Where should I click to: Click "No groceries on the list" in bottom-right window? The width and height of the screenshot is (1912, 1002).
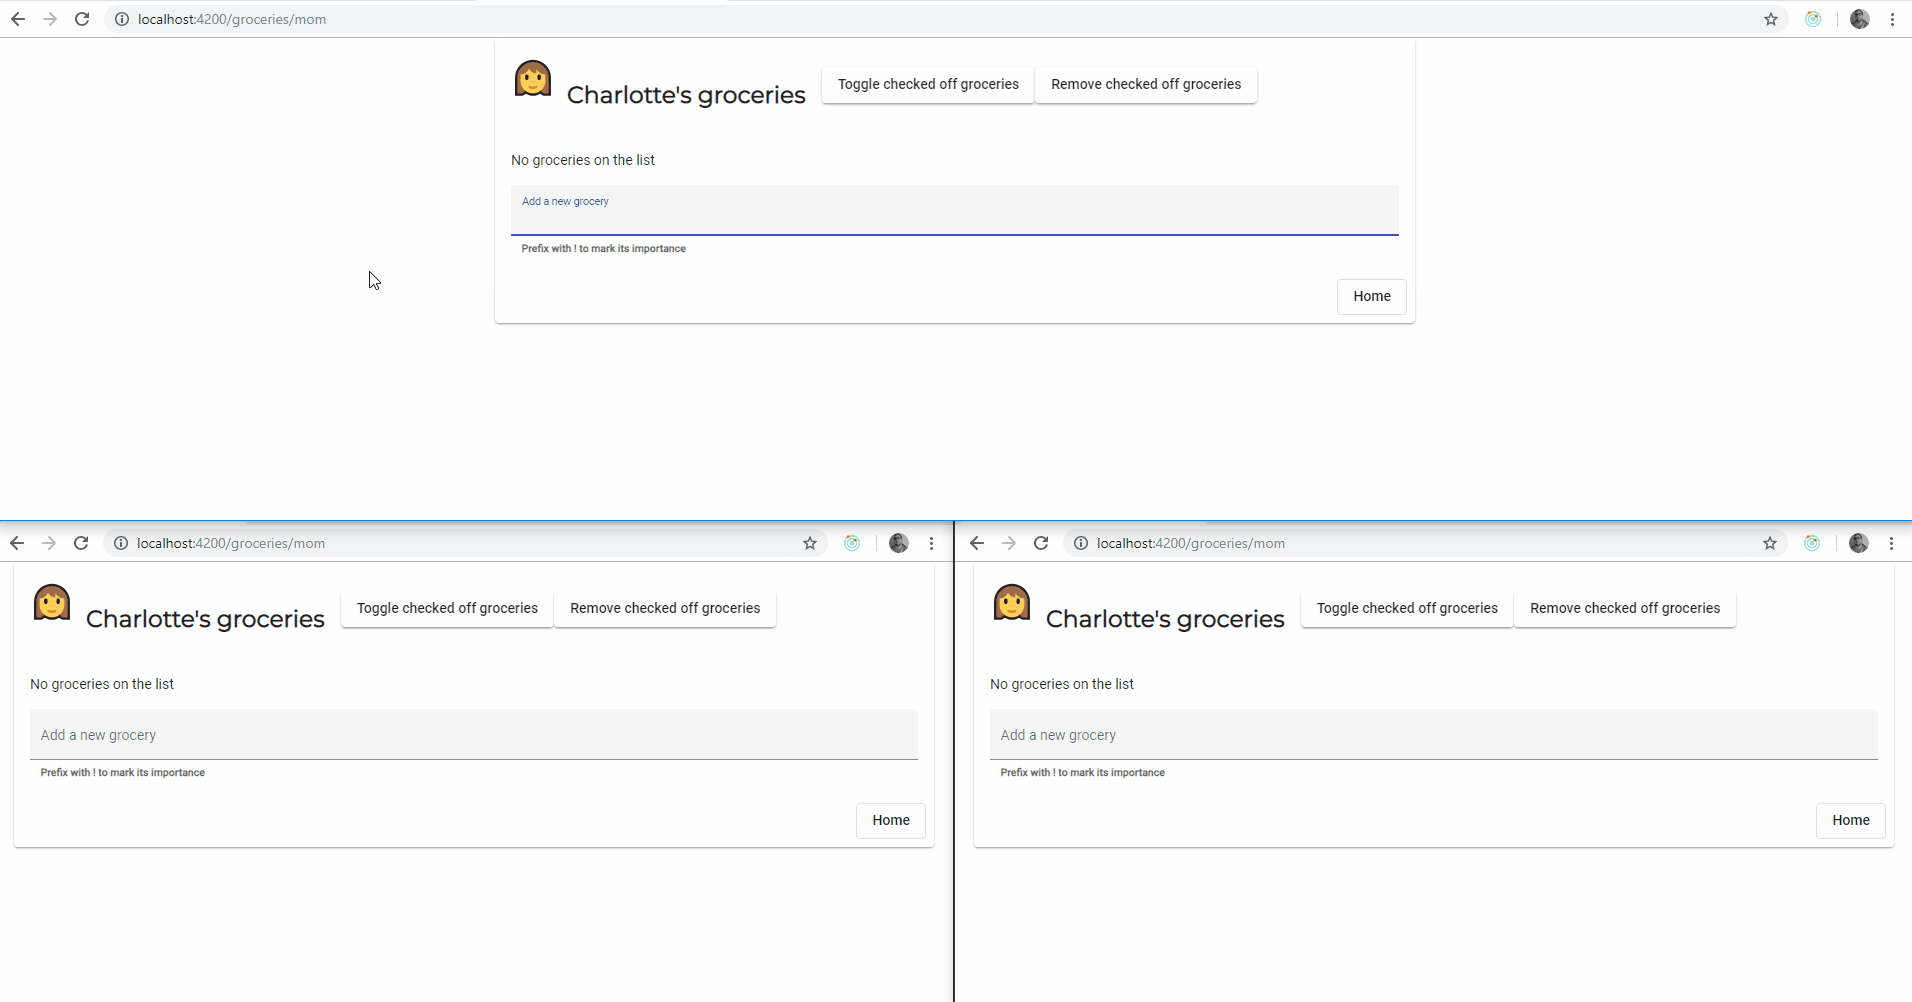[x=1062, y=684]
